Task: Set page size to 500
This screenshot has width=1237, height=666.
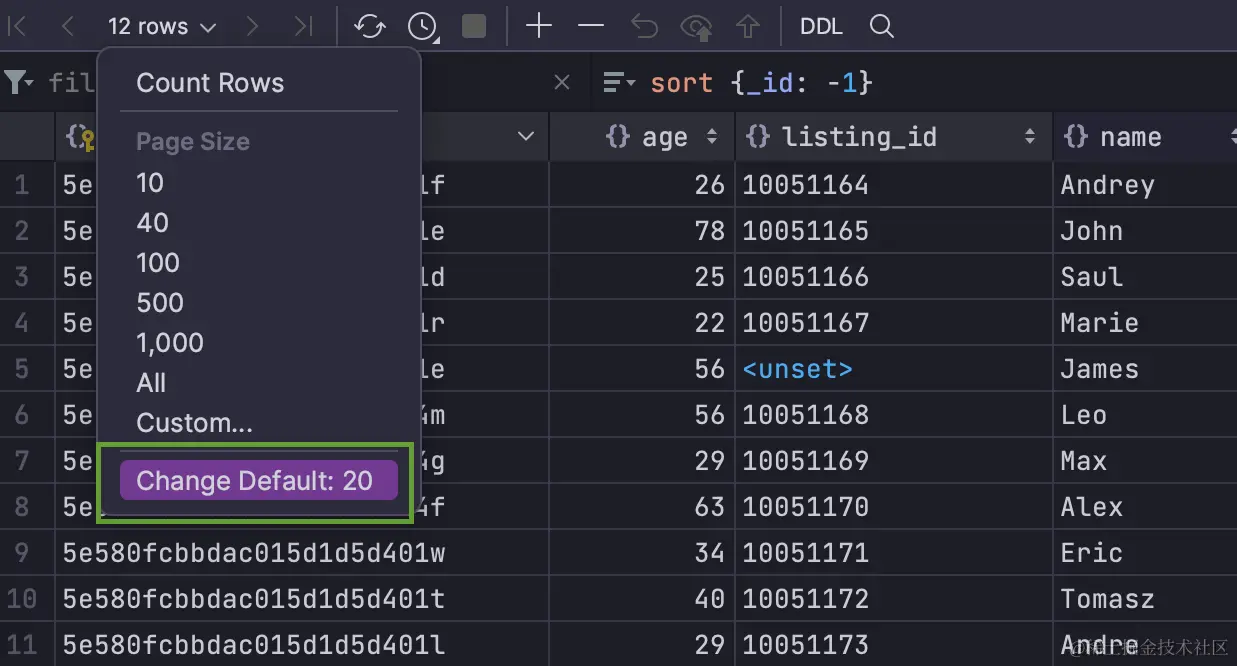Action: coord(160,303)
